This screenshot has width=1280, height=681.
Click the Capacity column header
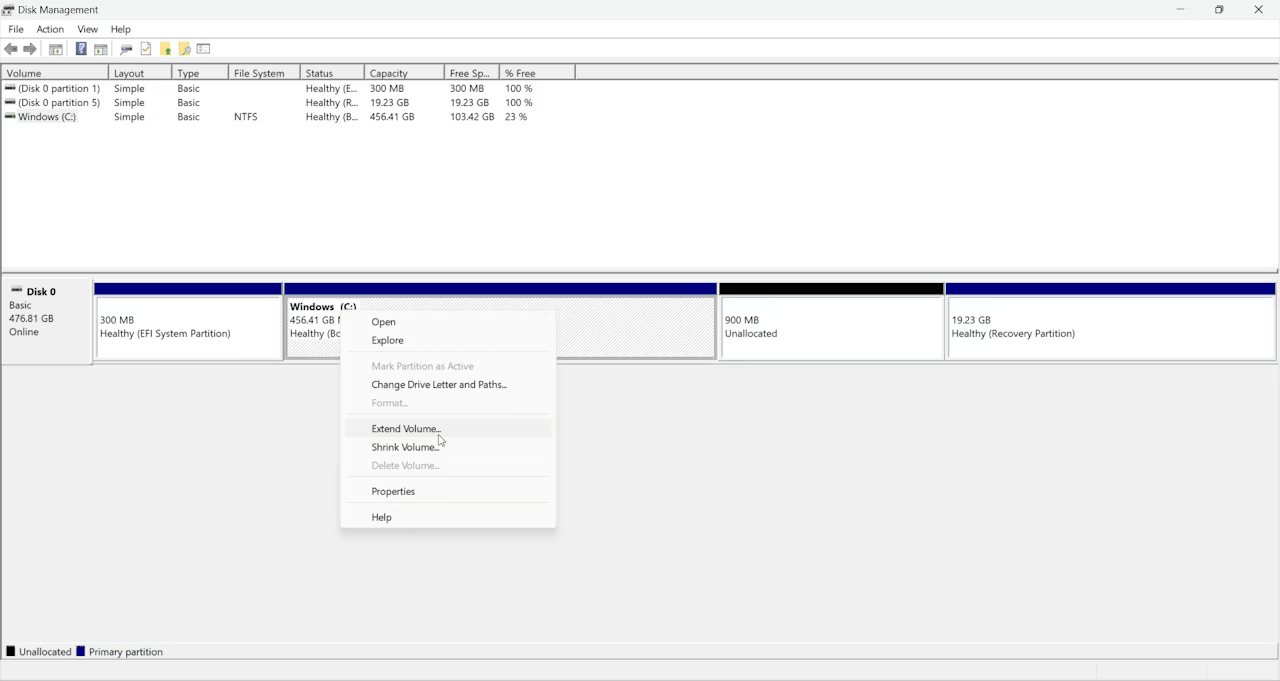coord(389,72)
